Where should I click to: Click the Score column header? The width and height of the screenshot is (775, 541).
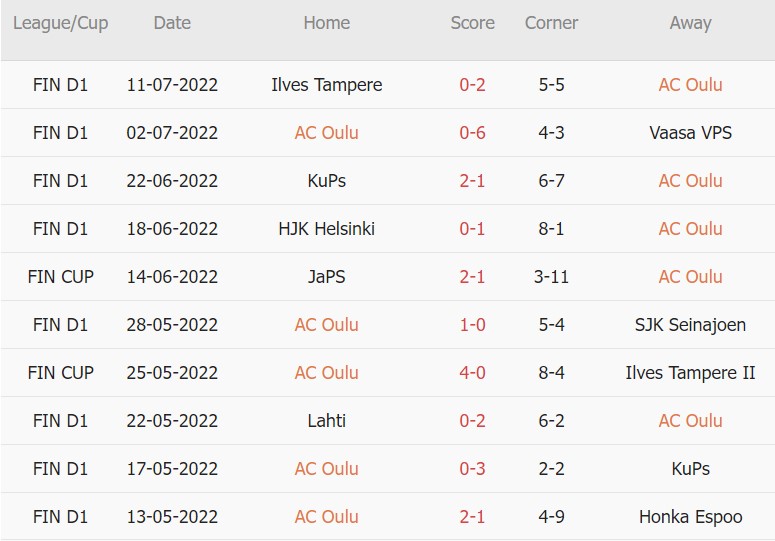(x=472, y=23)
